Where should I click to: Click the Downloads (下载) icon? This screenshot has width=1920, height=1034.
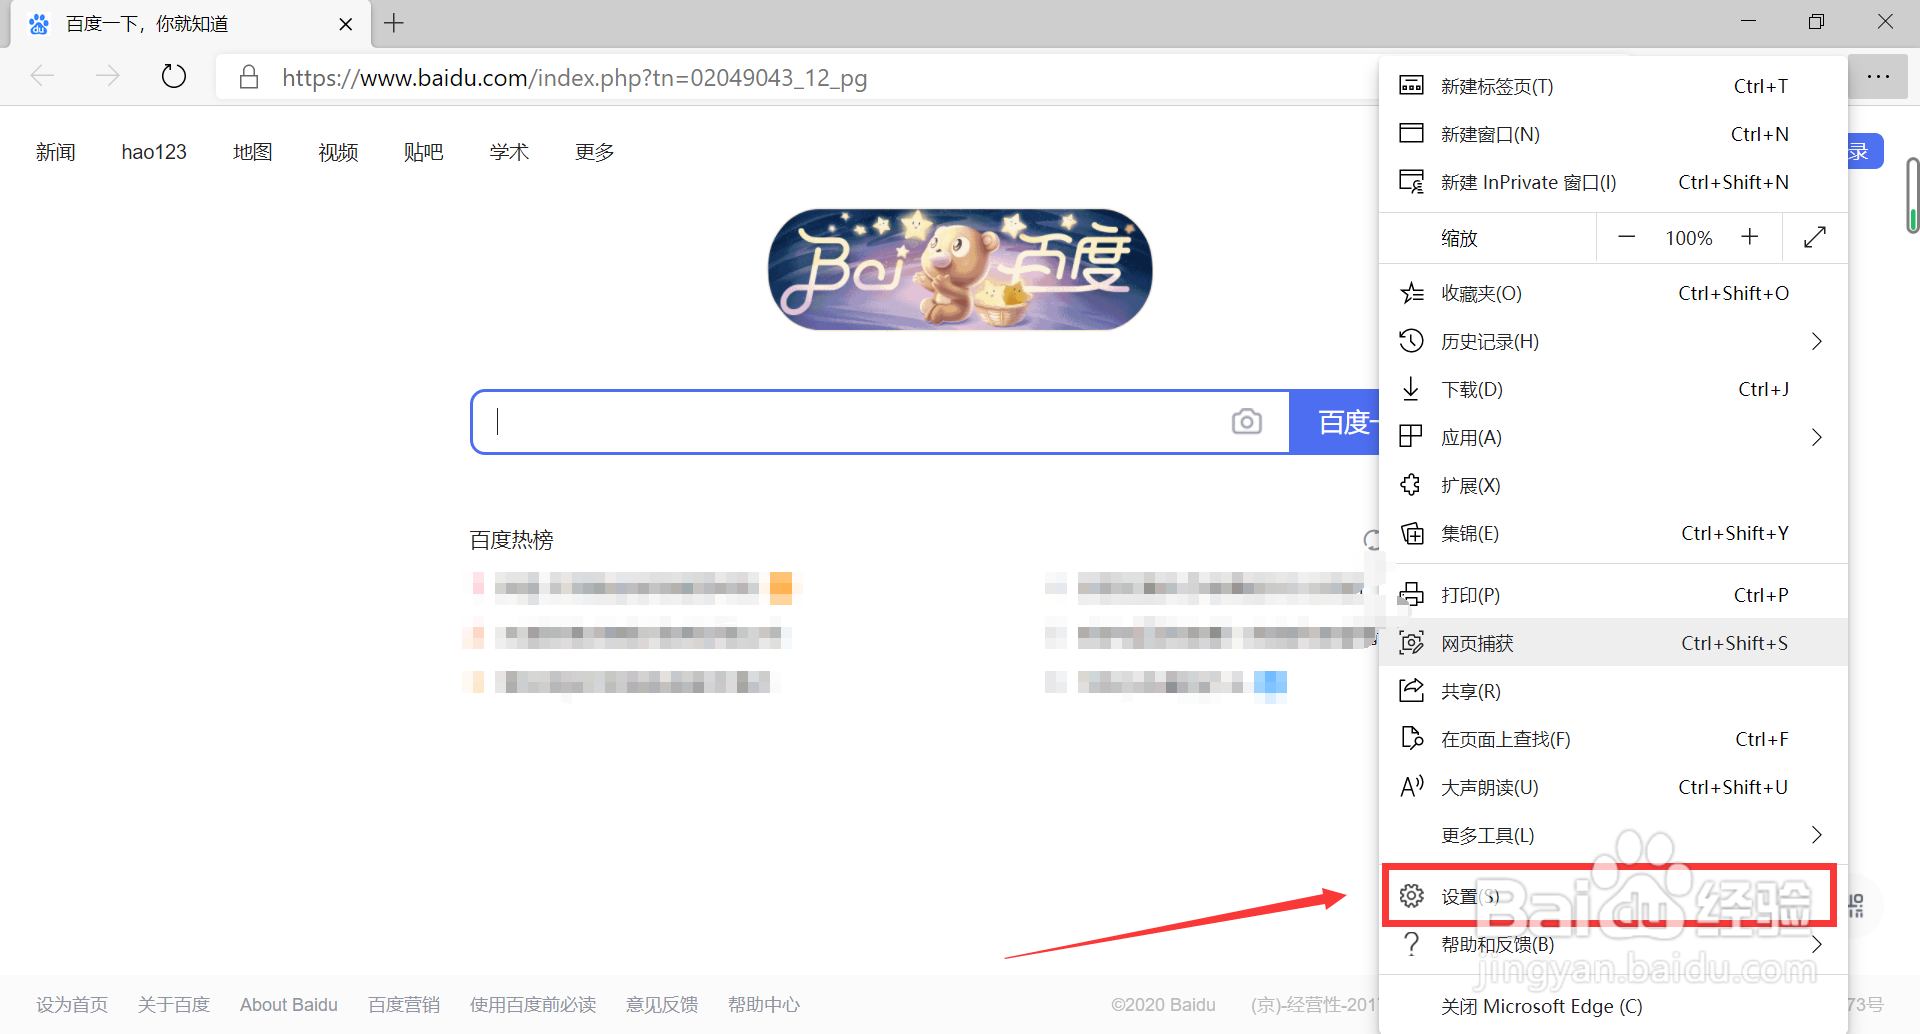click(1412, 389)
